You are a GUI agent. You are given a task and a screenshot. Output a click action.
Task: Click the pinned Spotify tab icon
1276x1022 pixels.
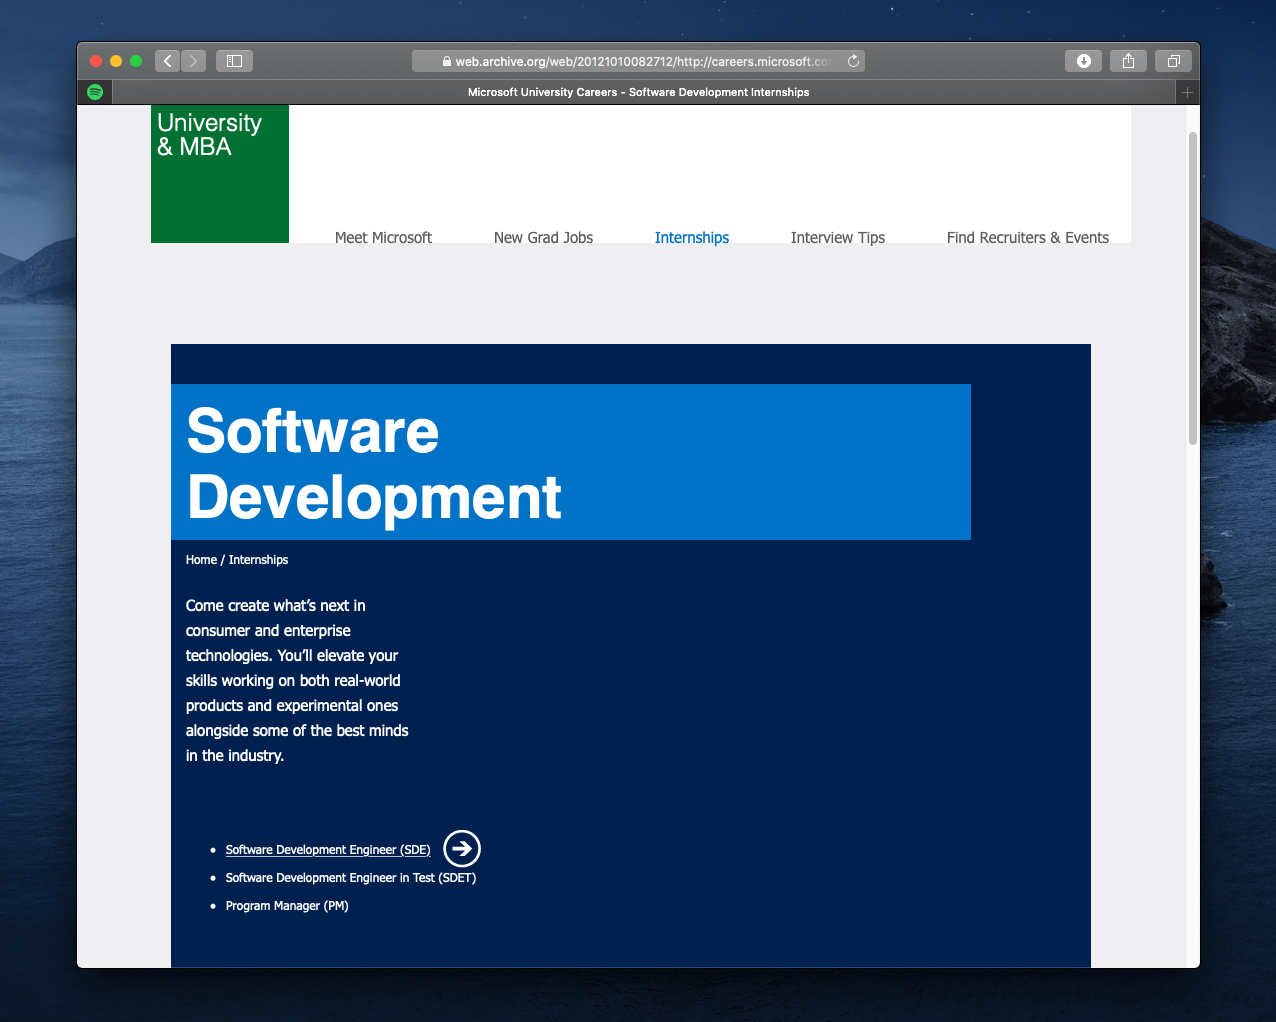(95, 92)
